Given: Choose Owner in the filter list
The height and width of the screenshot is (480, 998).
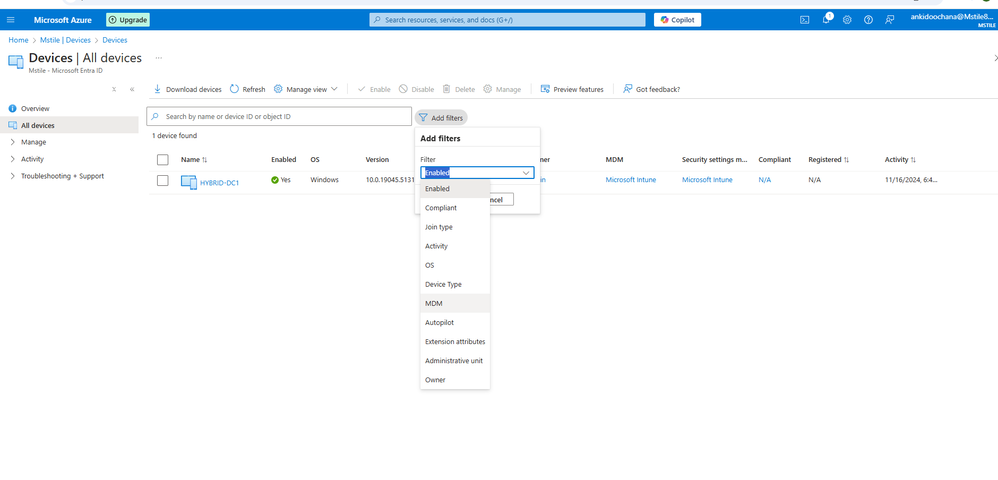Looking at the screenshot, I should click(x=455, y=380).
